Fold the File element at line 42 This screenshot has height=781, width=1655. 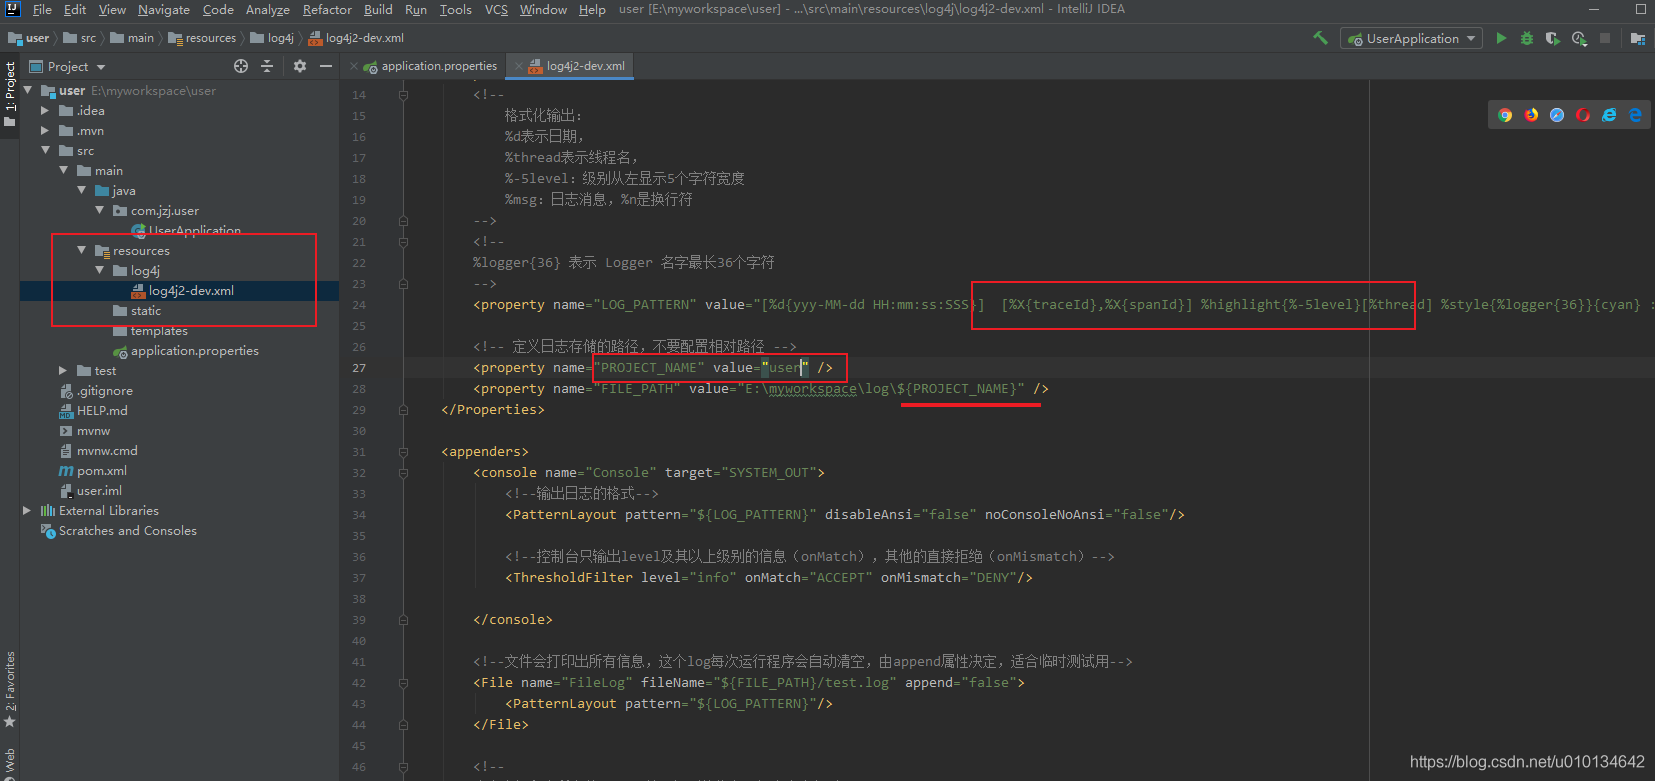pos(403,682)
